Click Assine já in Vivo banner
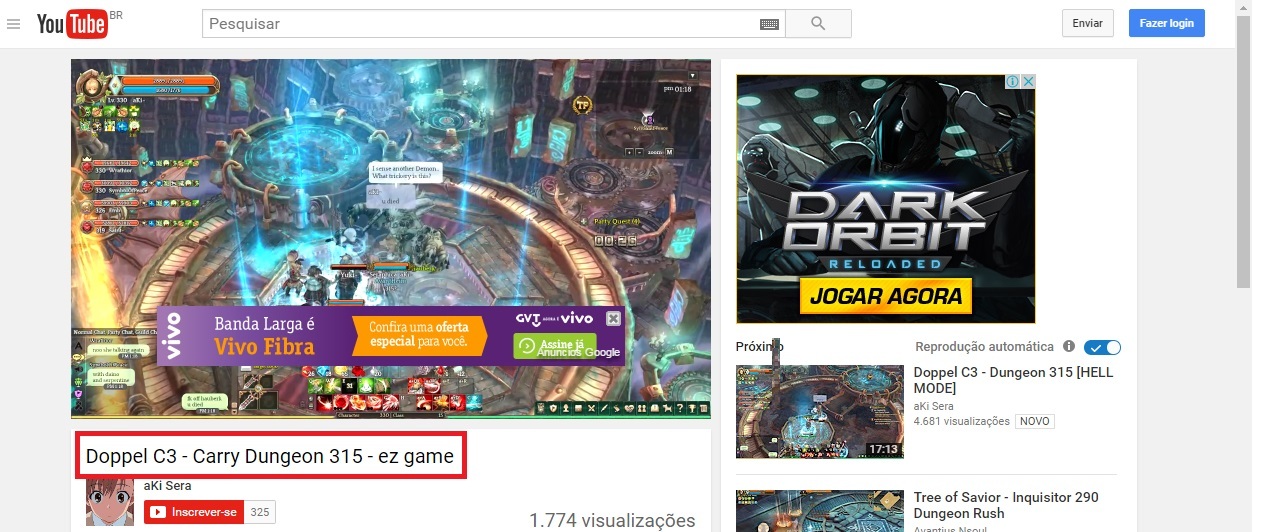This screenshot has width=1280, height=532. pos(554,345)
